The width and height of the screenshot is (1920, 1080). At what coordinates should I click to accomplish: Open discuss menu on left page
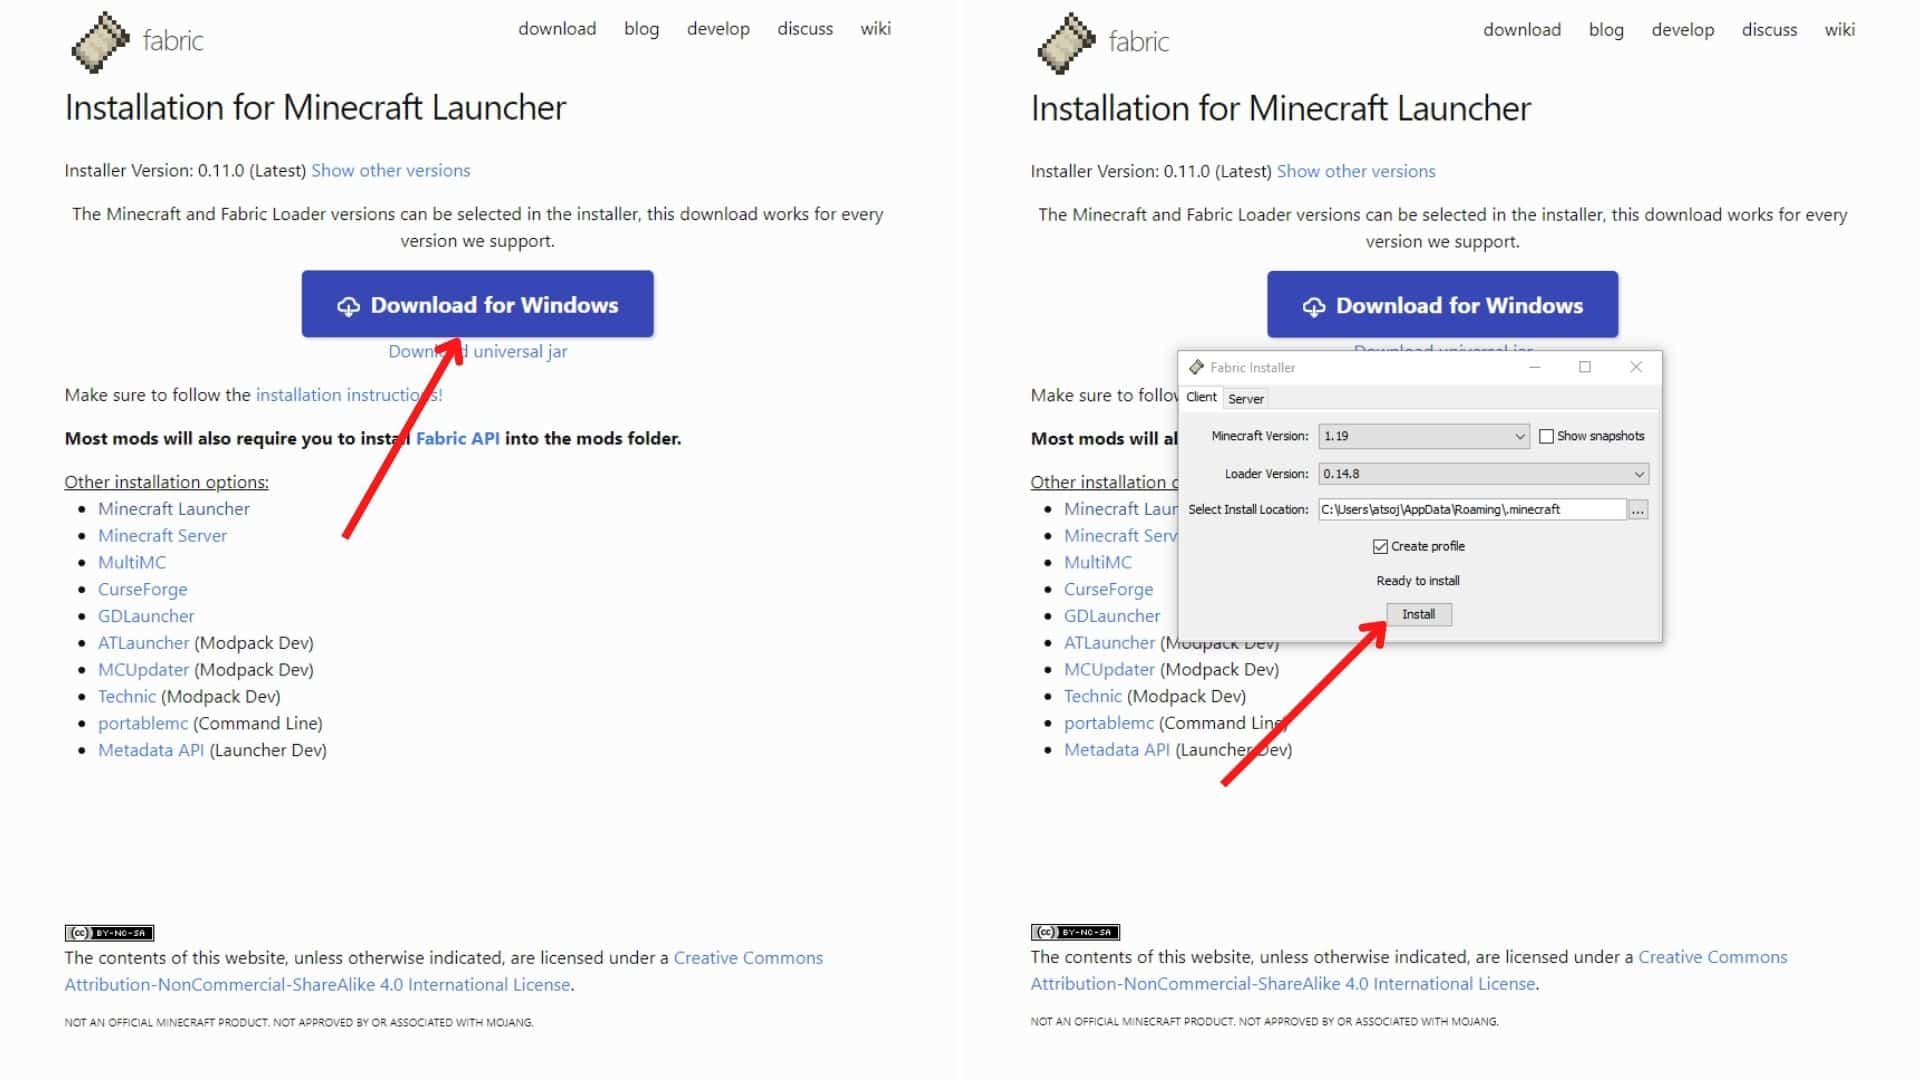click(x=805, y=29)
